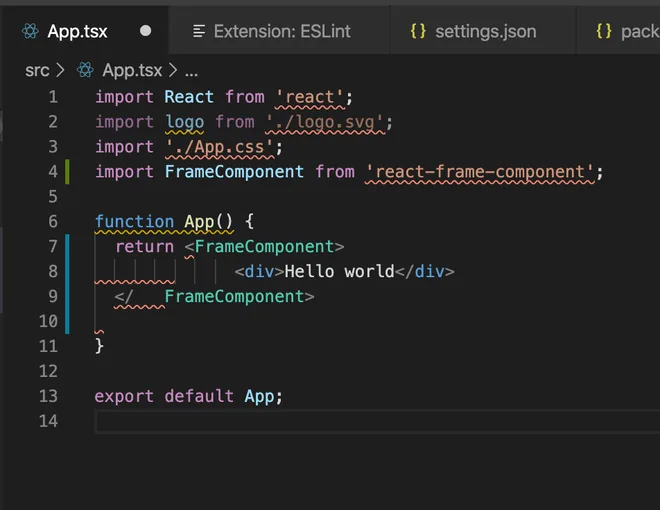This screenshot has height=510, width=660.
Task: Click the logo identifier on line 2
Action: pos(185,123)
